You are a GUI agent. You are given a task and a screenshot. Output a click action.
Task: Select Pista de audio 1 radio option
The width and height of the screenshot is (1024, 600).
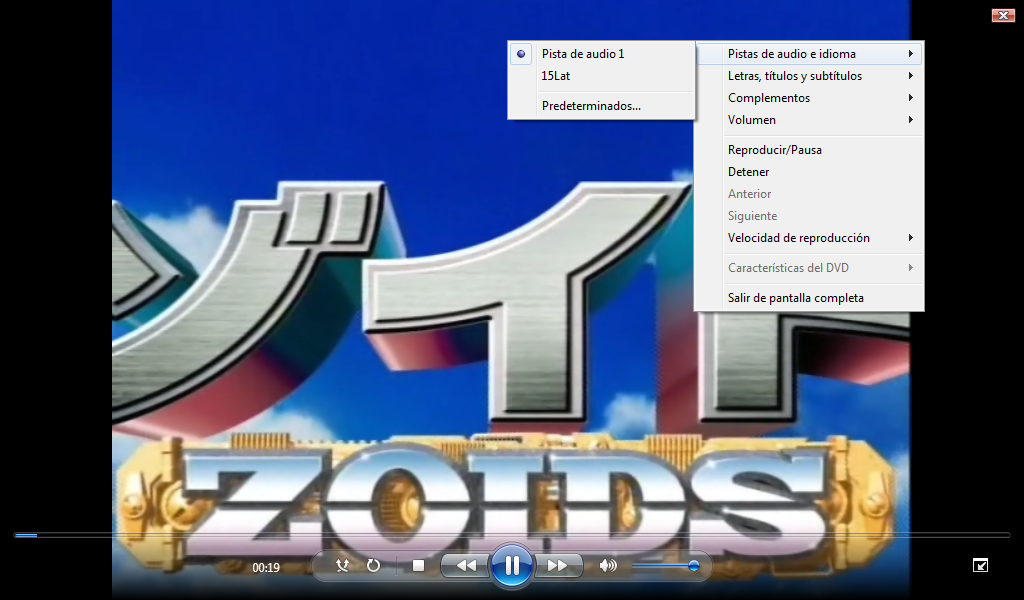click(601, 54)
